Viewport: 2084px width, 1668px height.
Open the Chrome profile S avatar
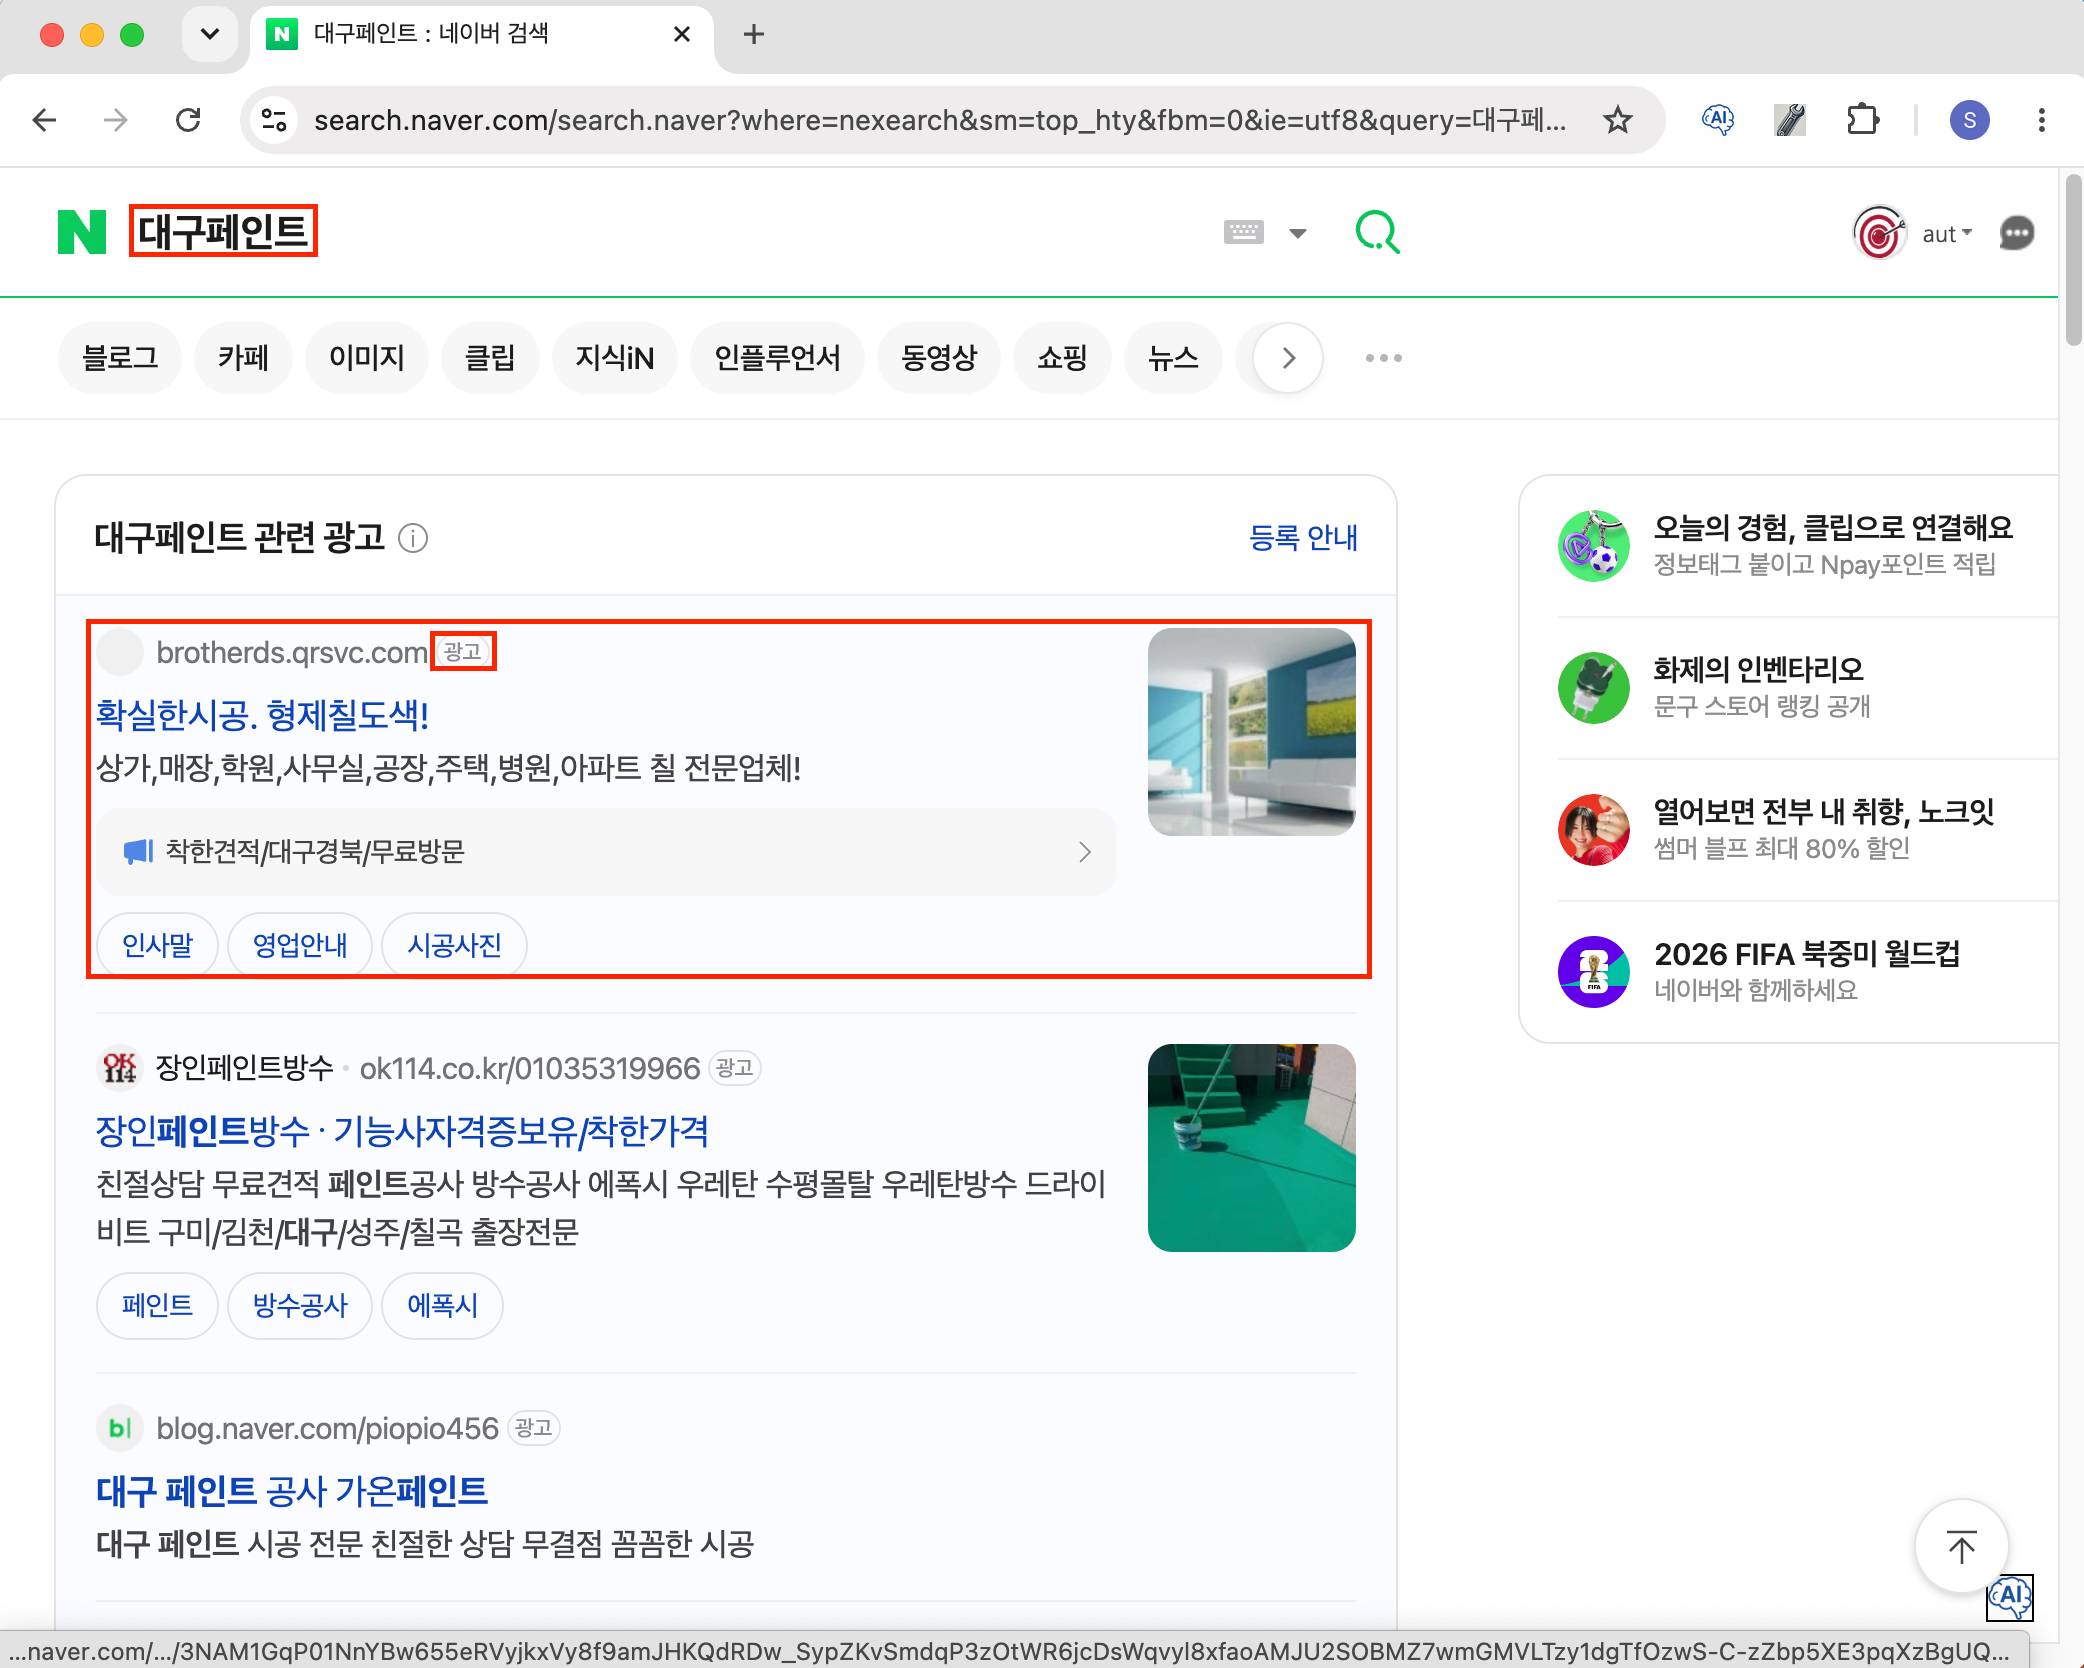pos(1969,121)
